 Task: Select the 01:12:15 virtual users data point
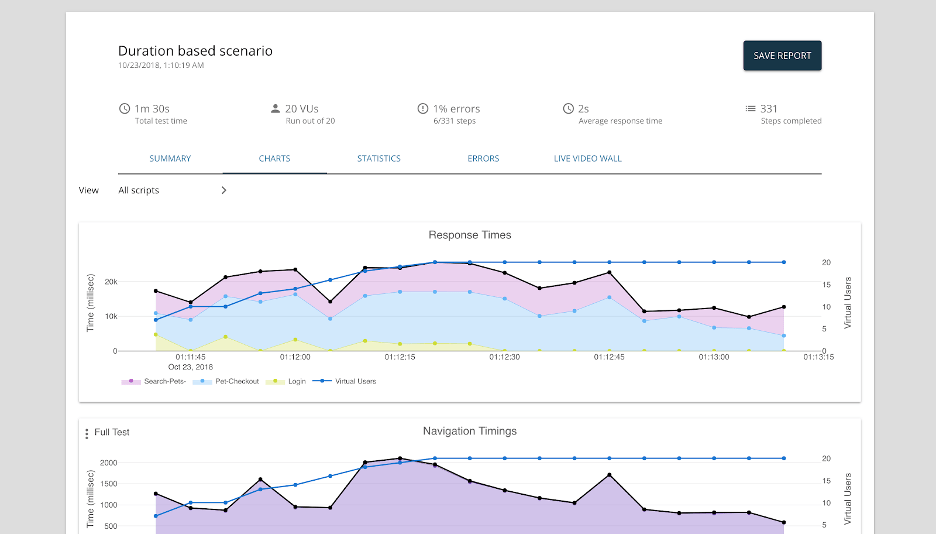click(400, 267)
